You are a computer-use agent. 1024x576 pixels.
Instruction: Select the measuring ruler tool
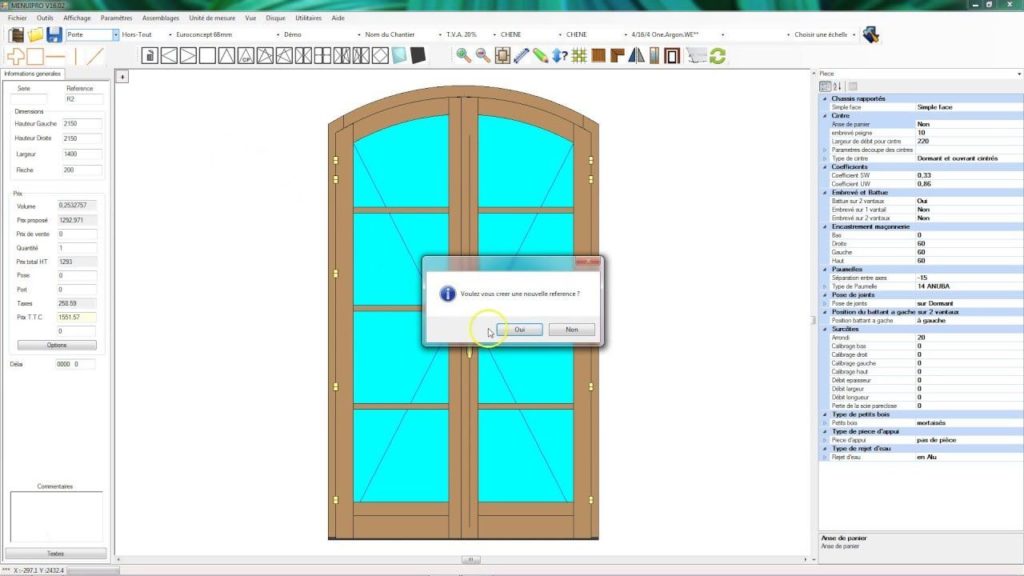[x=522, y=55]
